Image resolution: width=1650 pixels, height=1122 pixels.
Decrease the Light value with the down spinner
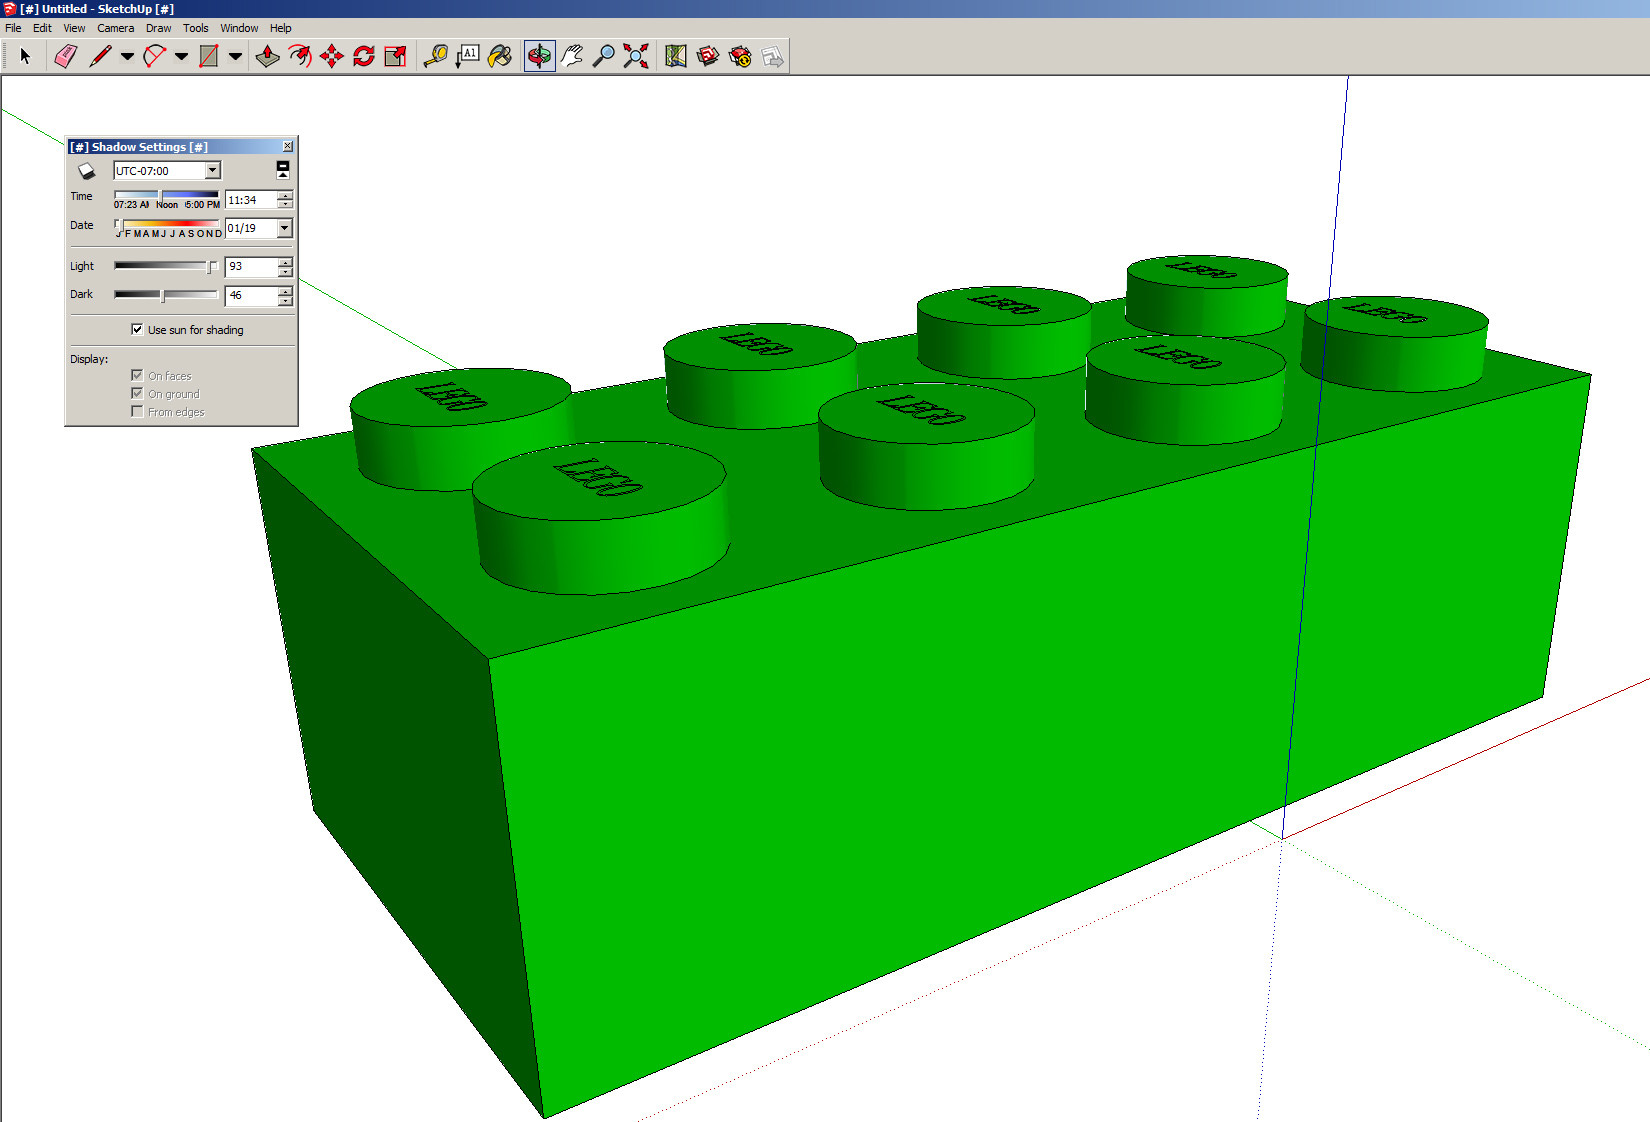click(x=285, y=271)
